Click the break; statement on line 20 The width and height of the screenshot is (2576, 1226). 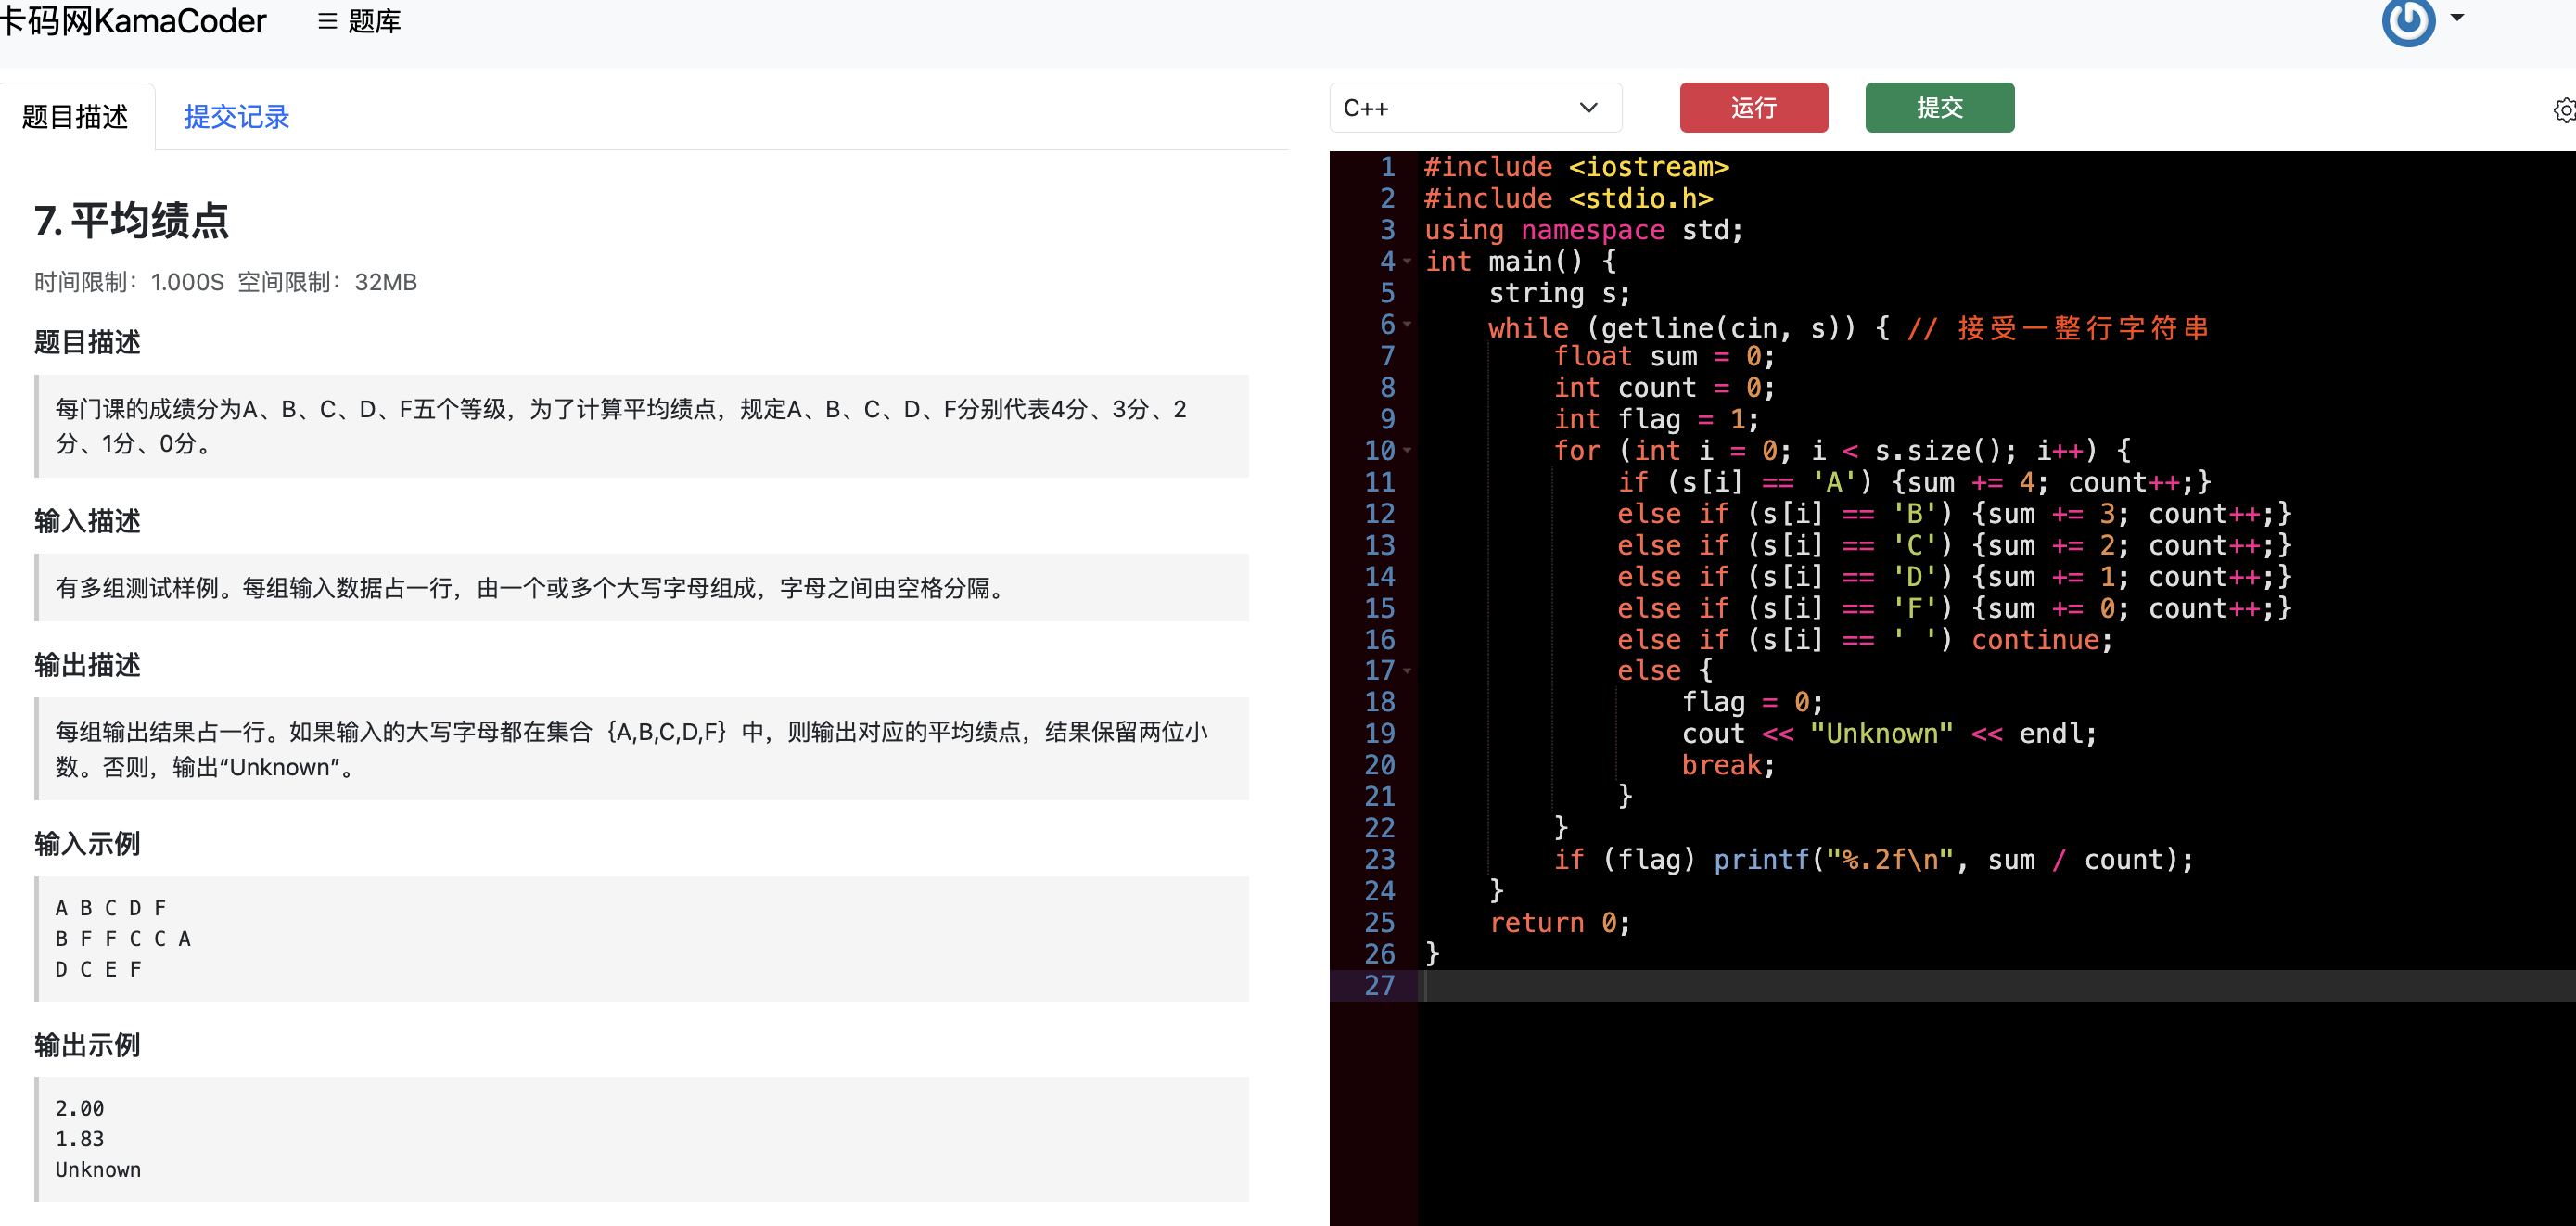click(1728, 765)
